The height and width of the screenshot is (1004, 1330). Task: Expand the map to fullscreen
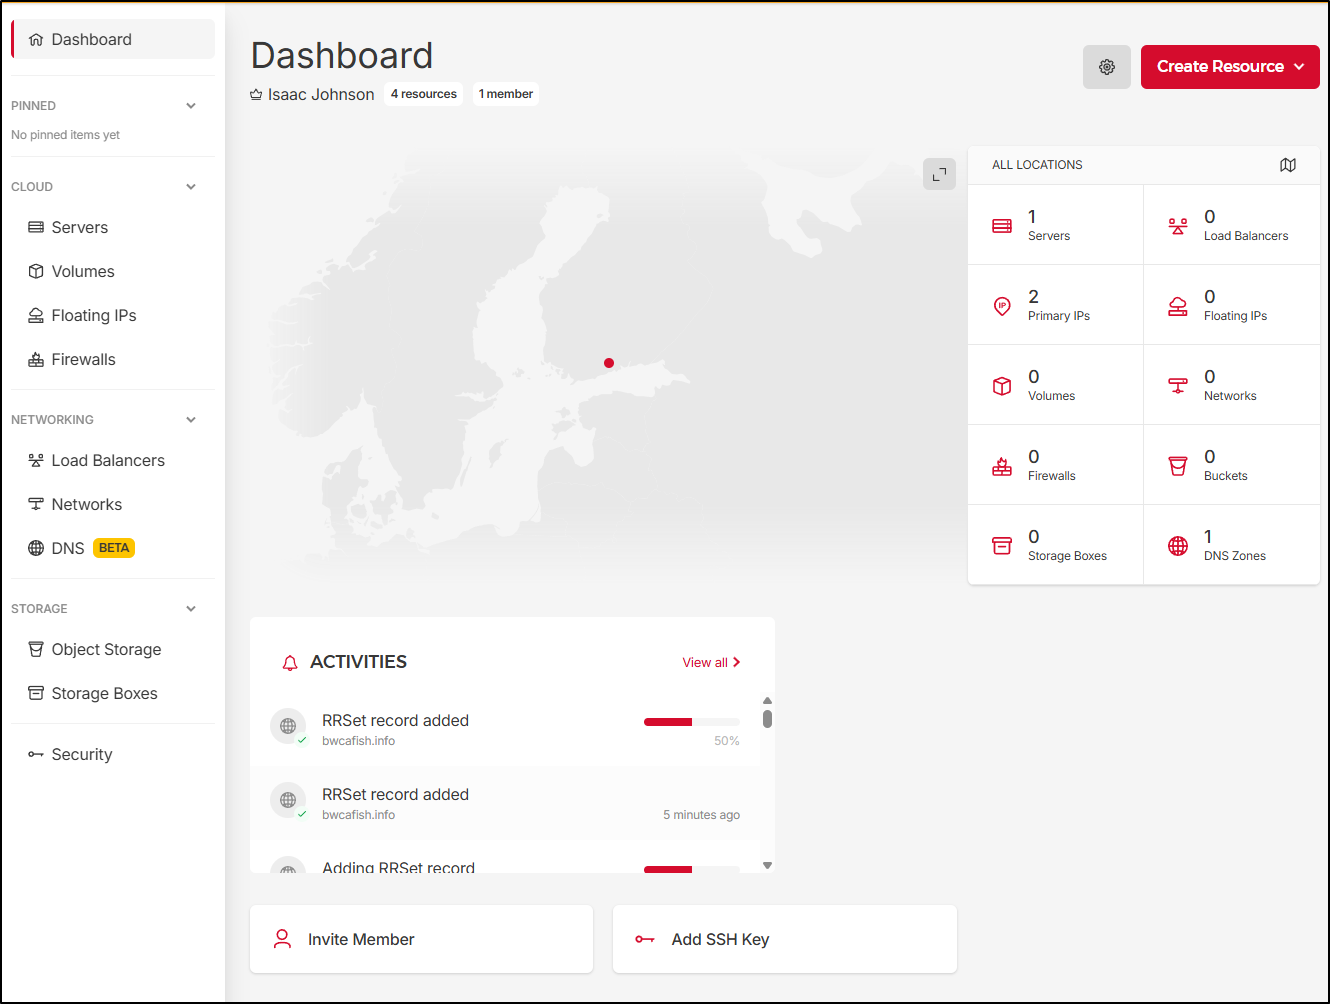point(939,174)
